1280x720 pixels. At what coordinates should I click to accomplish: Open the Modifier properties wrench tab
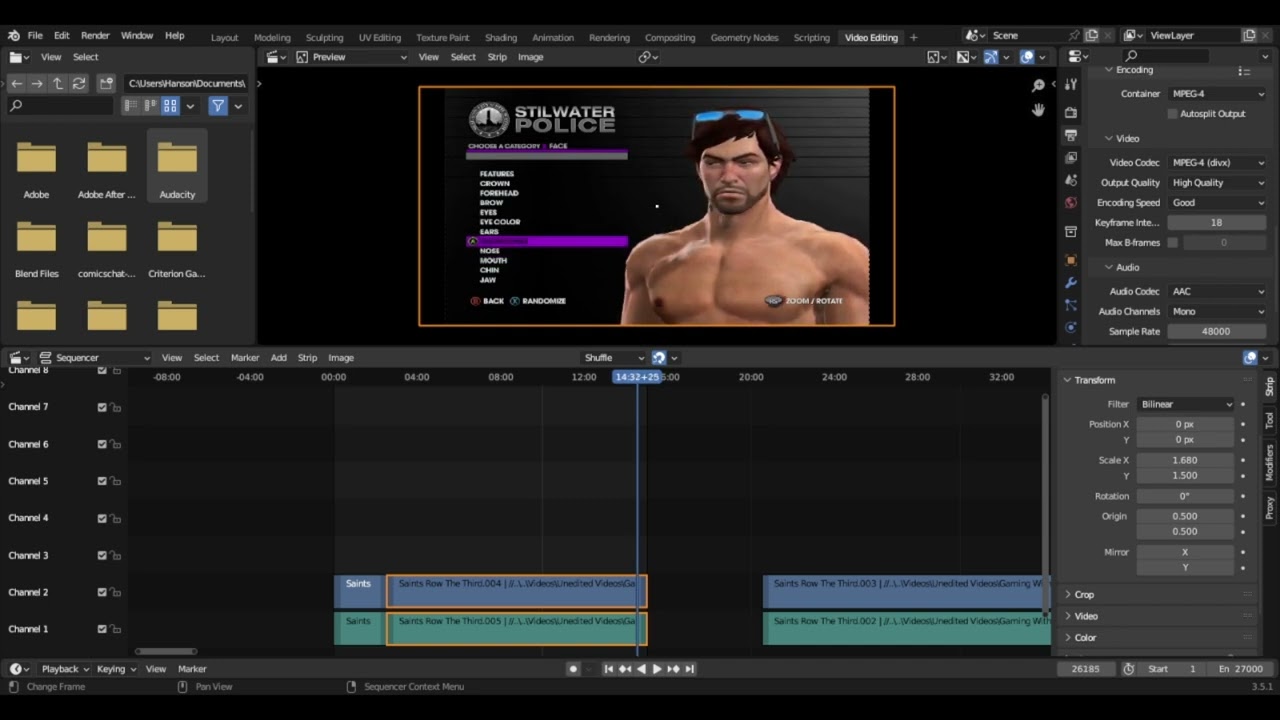1071,283
